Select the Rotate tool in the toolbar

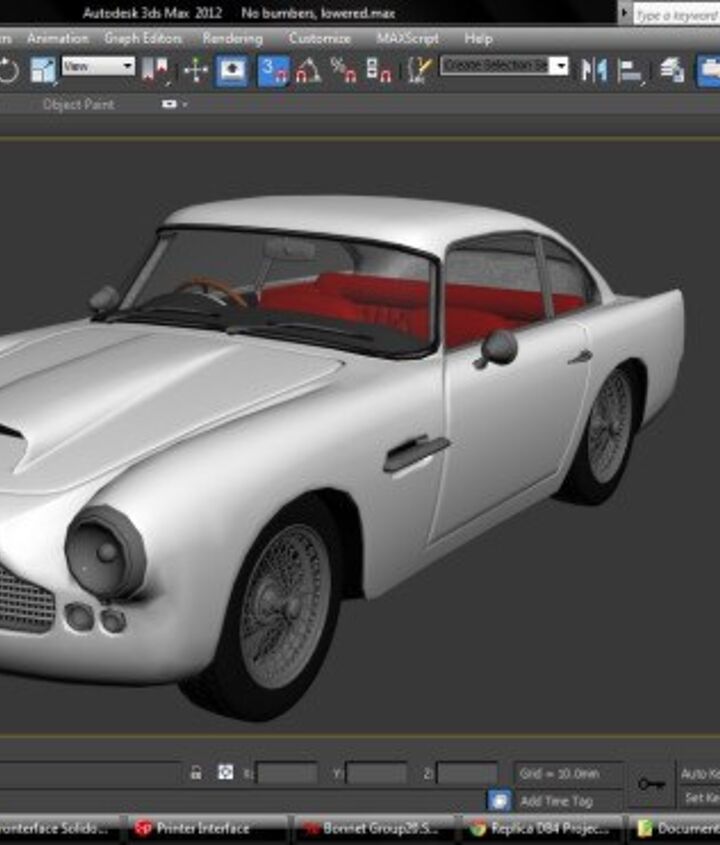pyautogui.click(x=8, y=70)
